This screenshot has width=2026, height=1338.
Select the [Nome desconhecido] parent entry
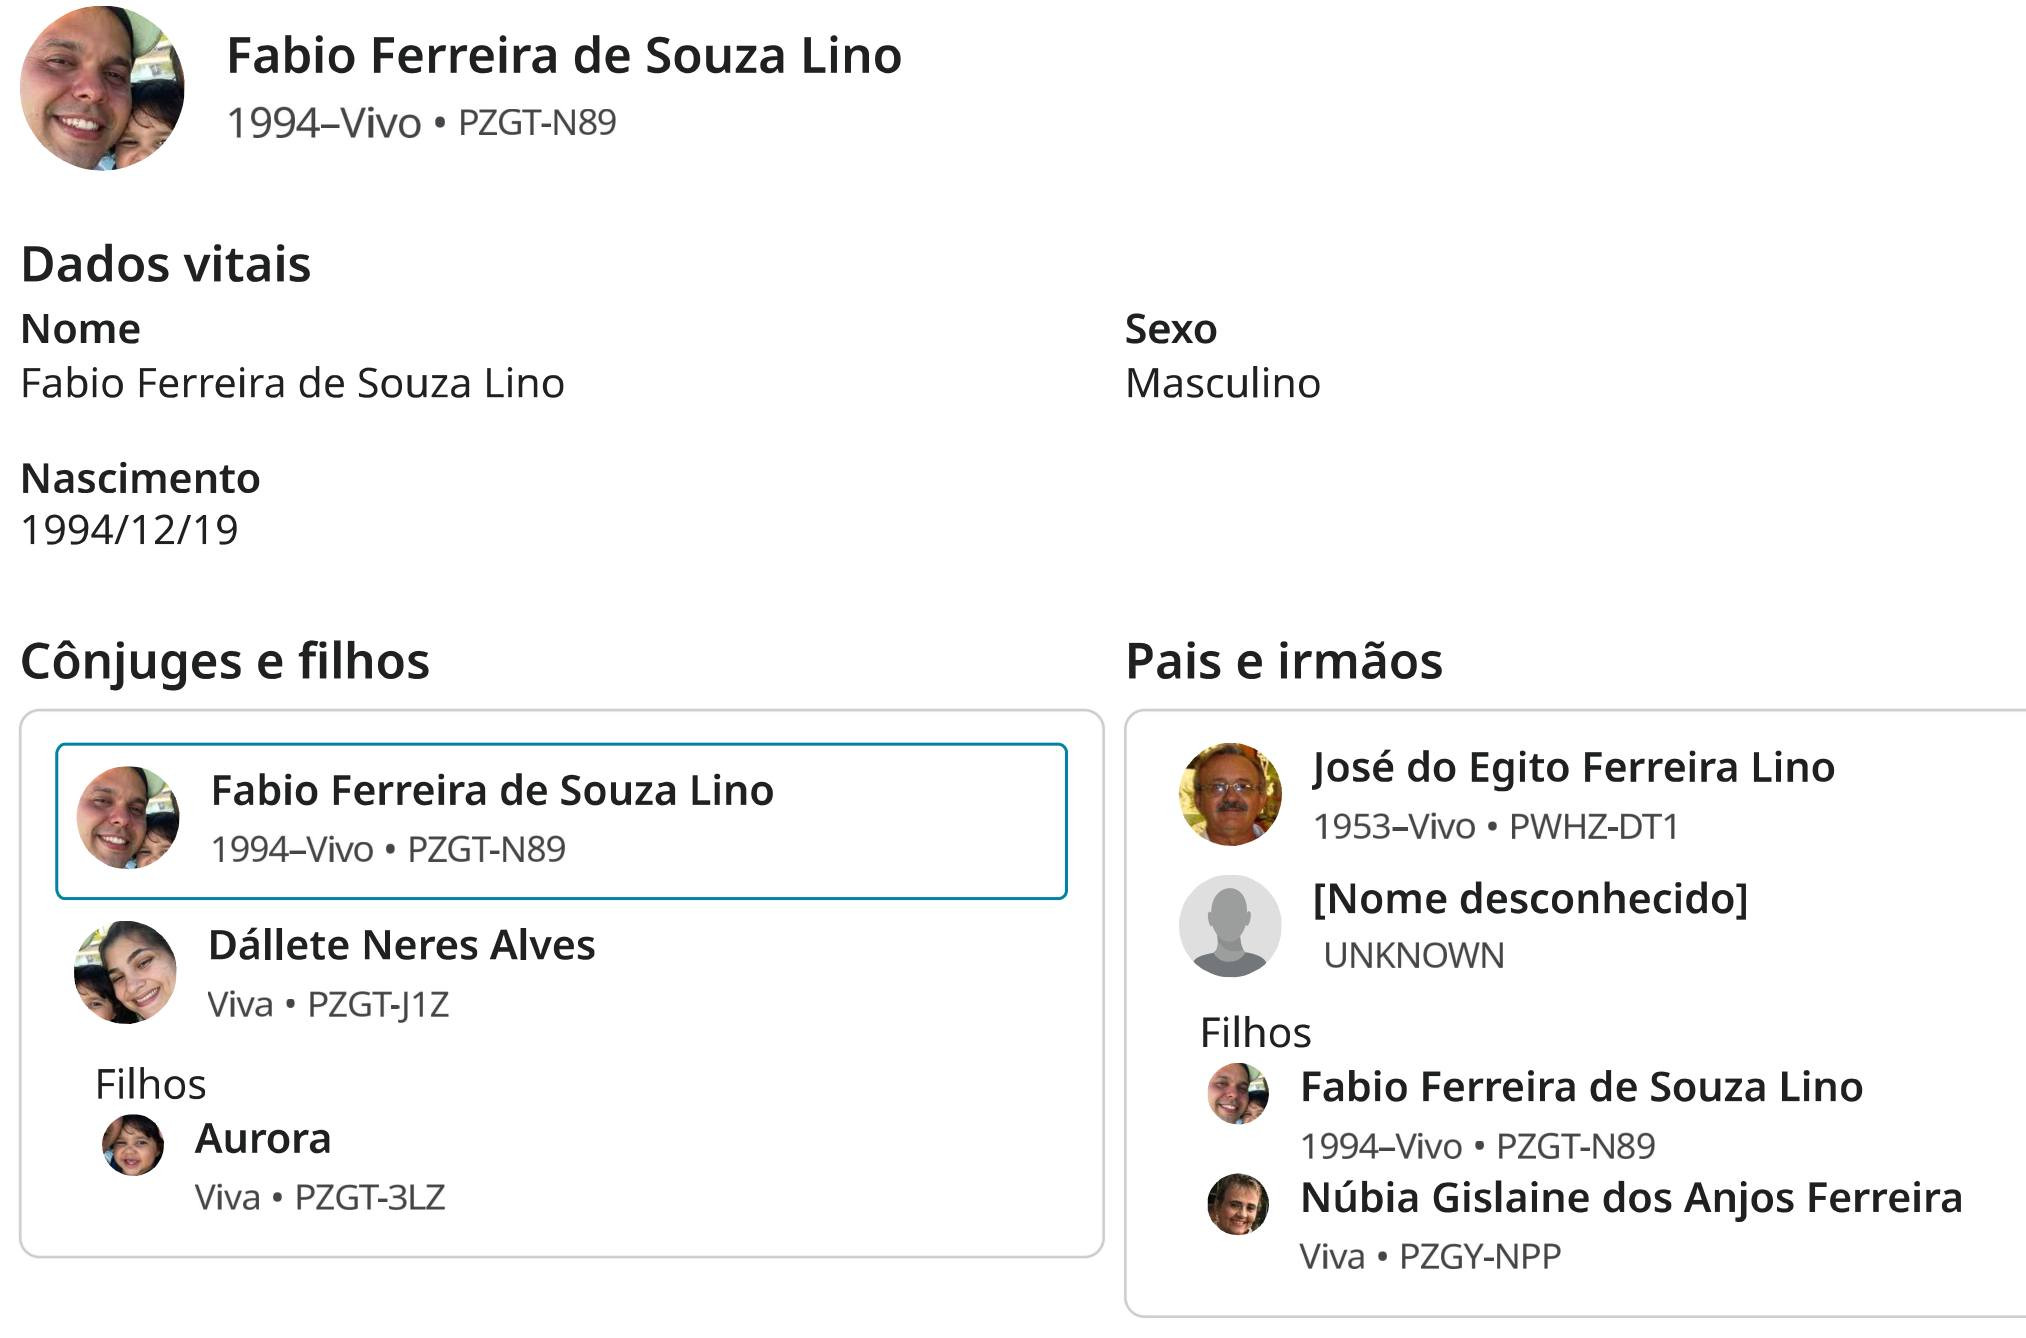tap(1529, 899)
